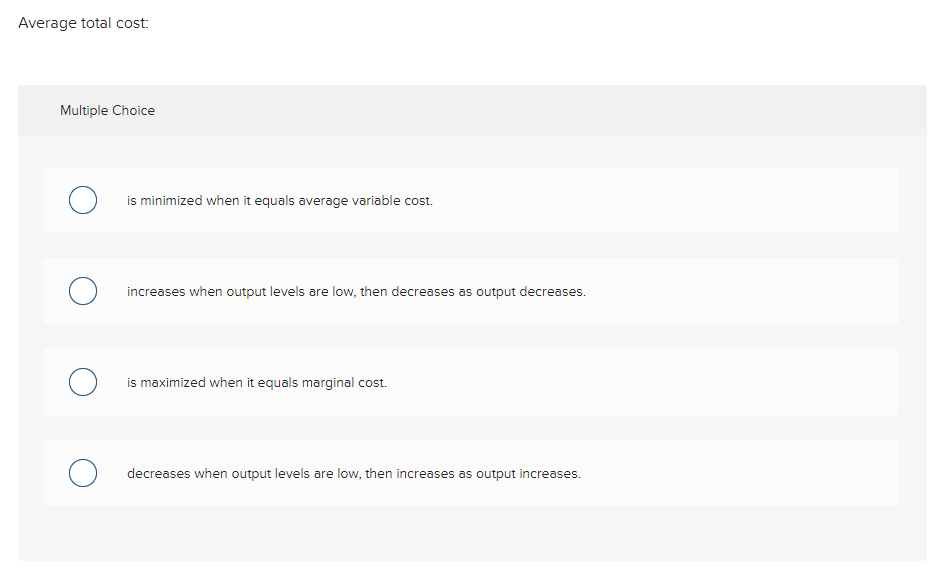The height and width of the screenshot is (576, 946).
Task: Choose 'is minimized when it equals average variable cost'
Action: [83, 200]
